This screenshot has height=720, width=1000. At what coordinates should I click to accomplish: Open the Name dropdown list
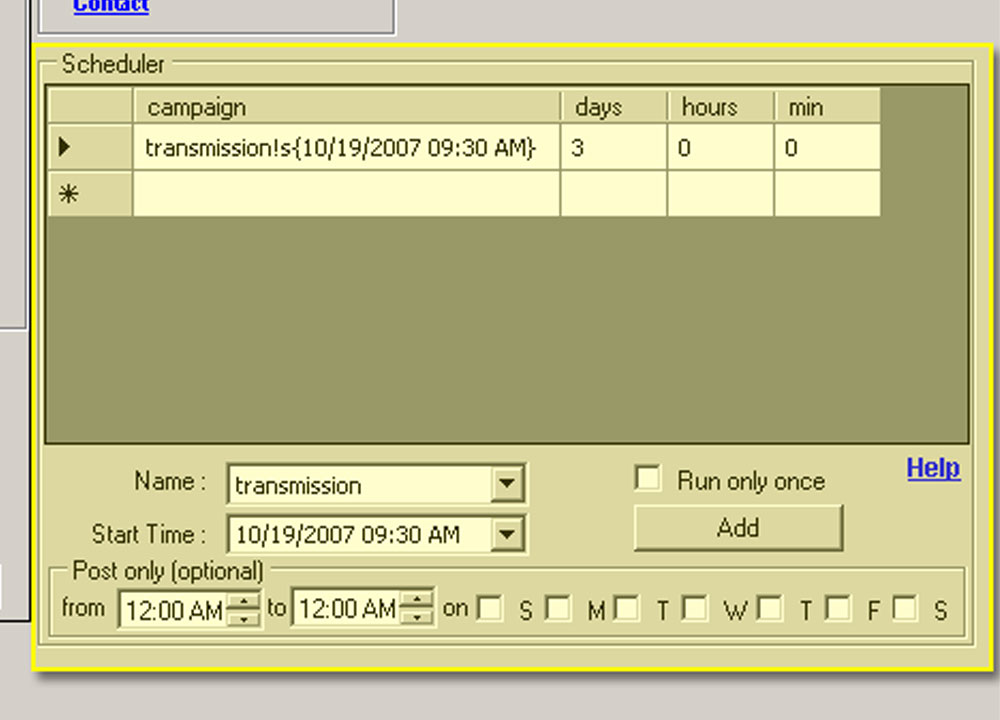pyautogui.click(x=507, y=485)
